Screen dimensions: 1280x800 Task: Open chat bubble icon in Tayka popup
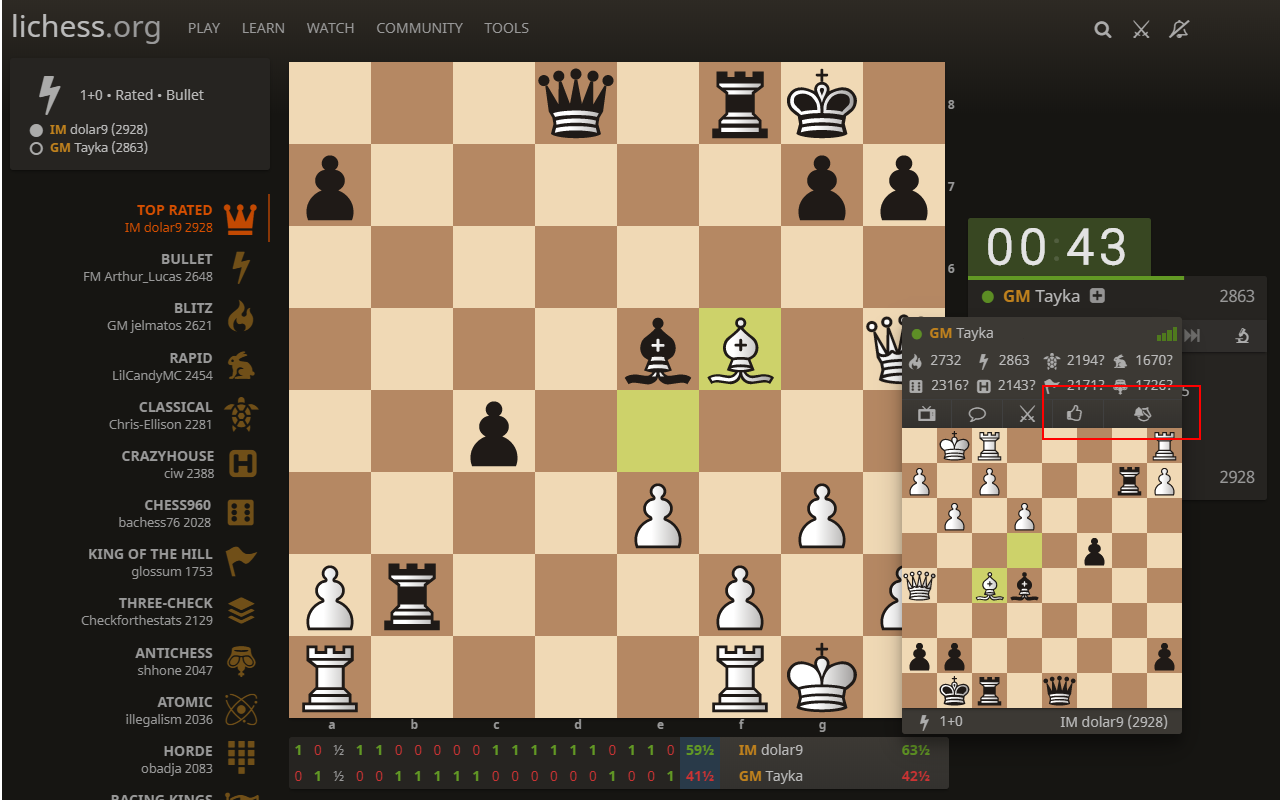coord(977,413)
